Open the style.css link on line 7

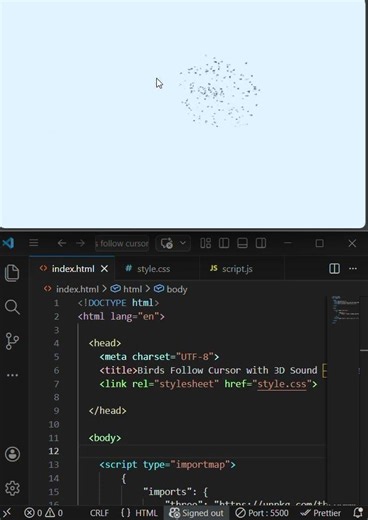pyautogui.click(x=282, y=384)
